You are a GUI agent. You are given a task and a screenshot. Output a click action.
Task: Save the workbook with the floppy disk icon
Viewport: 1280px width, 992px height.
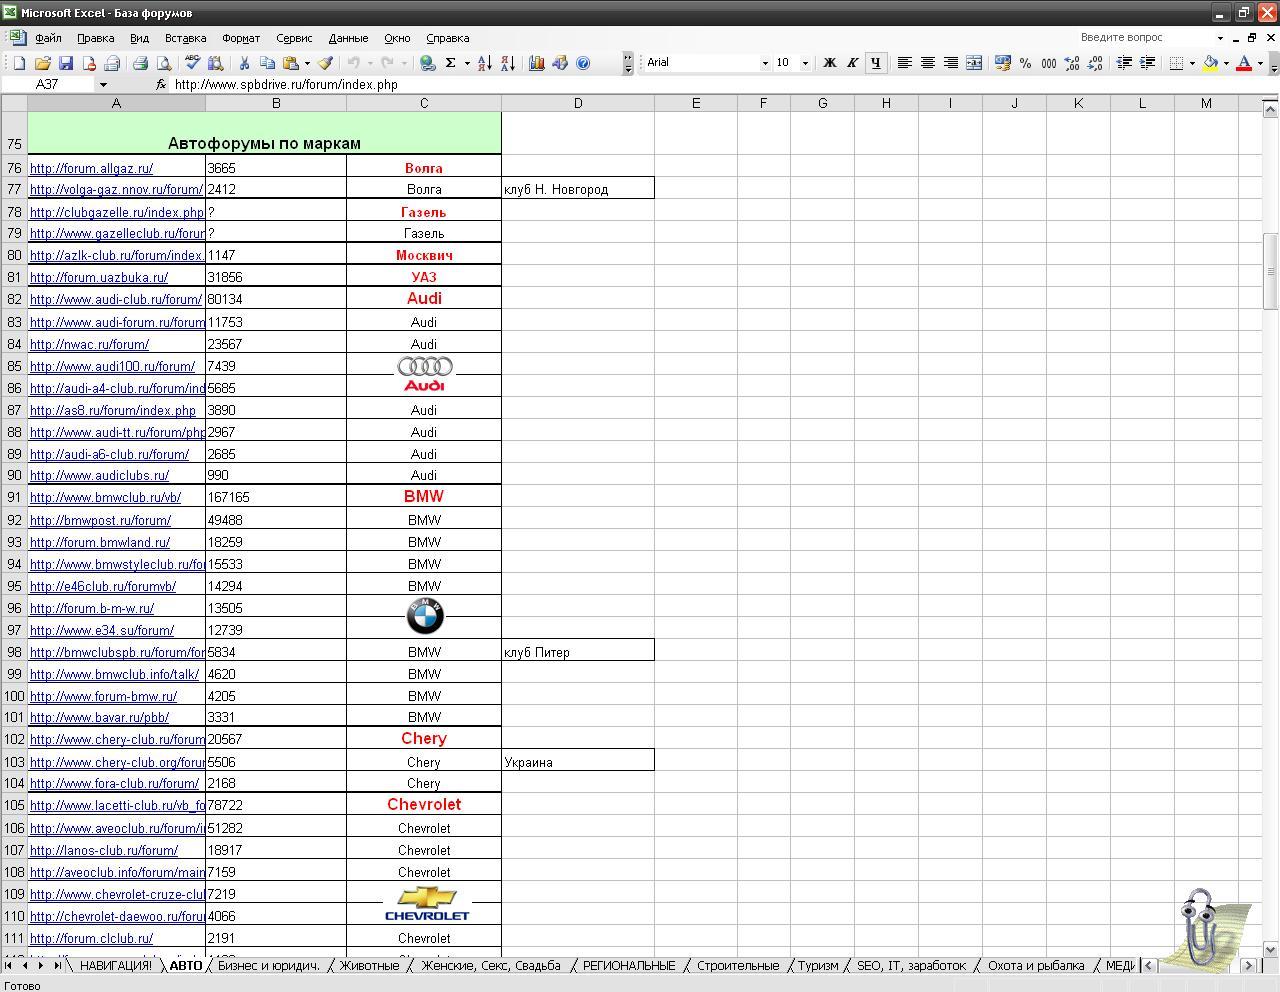pyautogui.click(x=65, y=63)
